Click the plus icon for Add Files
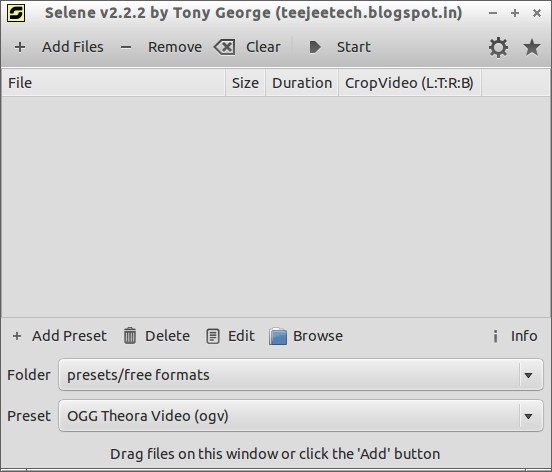The height and width of the screenshot is (472, 552). tap(20, 47)
